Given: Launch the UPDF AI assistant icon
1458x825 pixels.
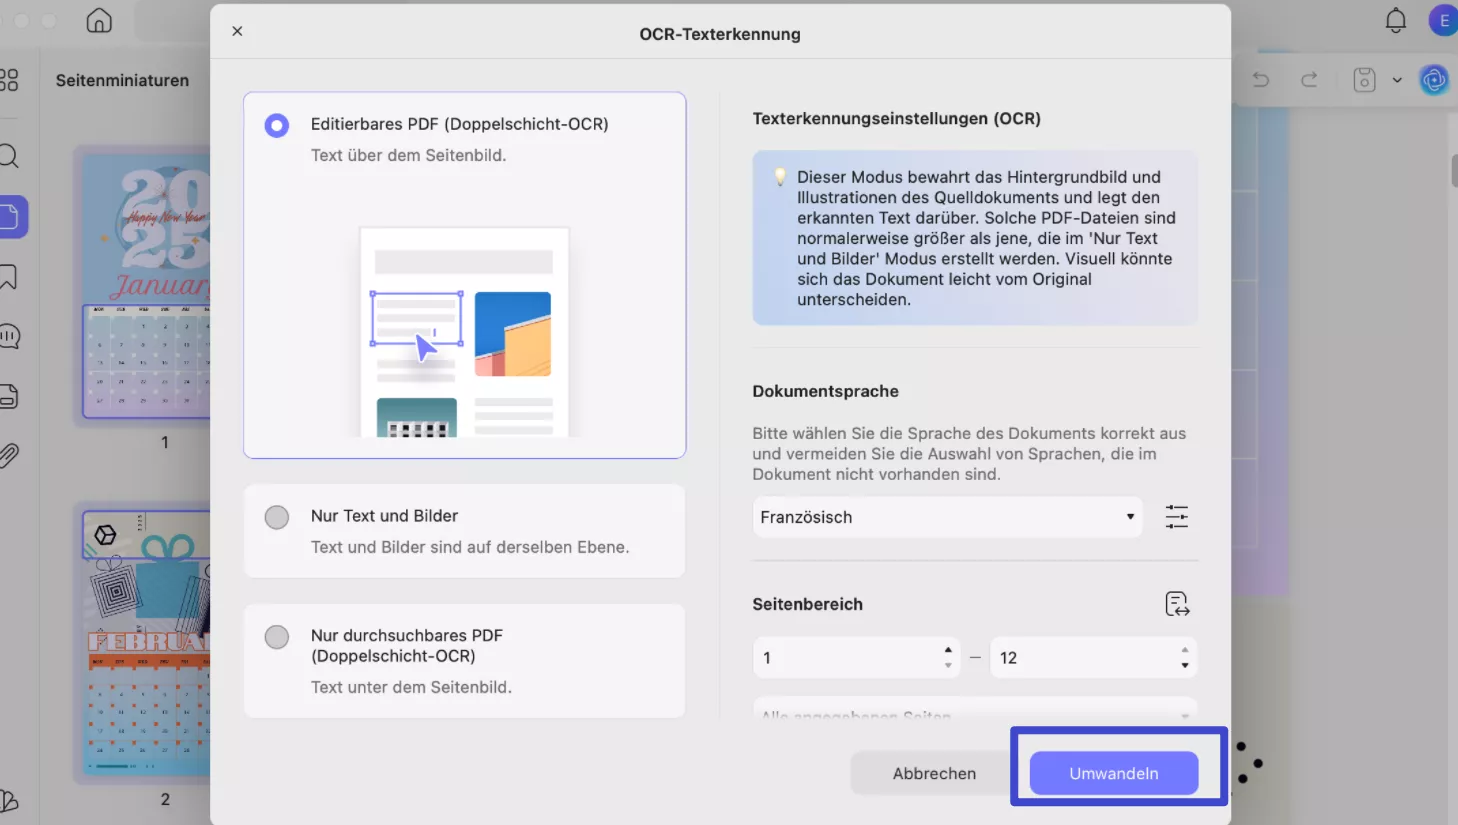Looking at the screenshot, I should click(1434, 80).
